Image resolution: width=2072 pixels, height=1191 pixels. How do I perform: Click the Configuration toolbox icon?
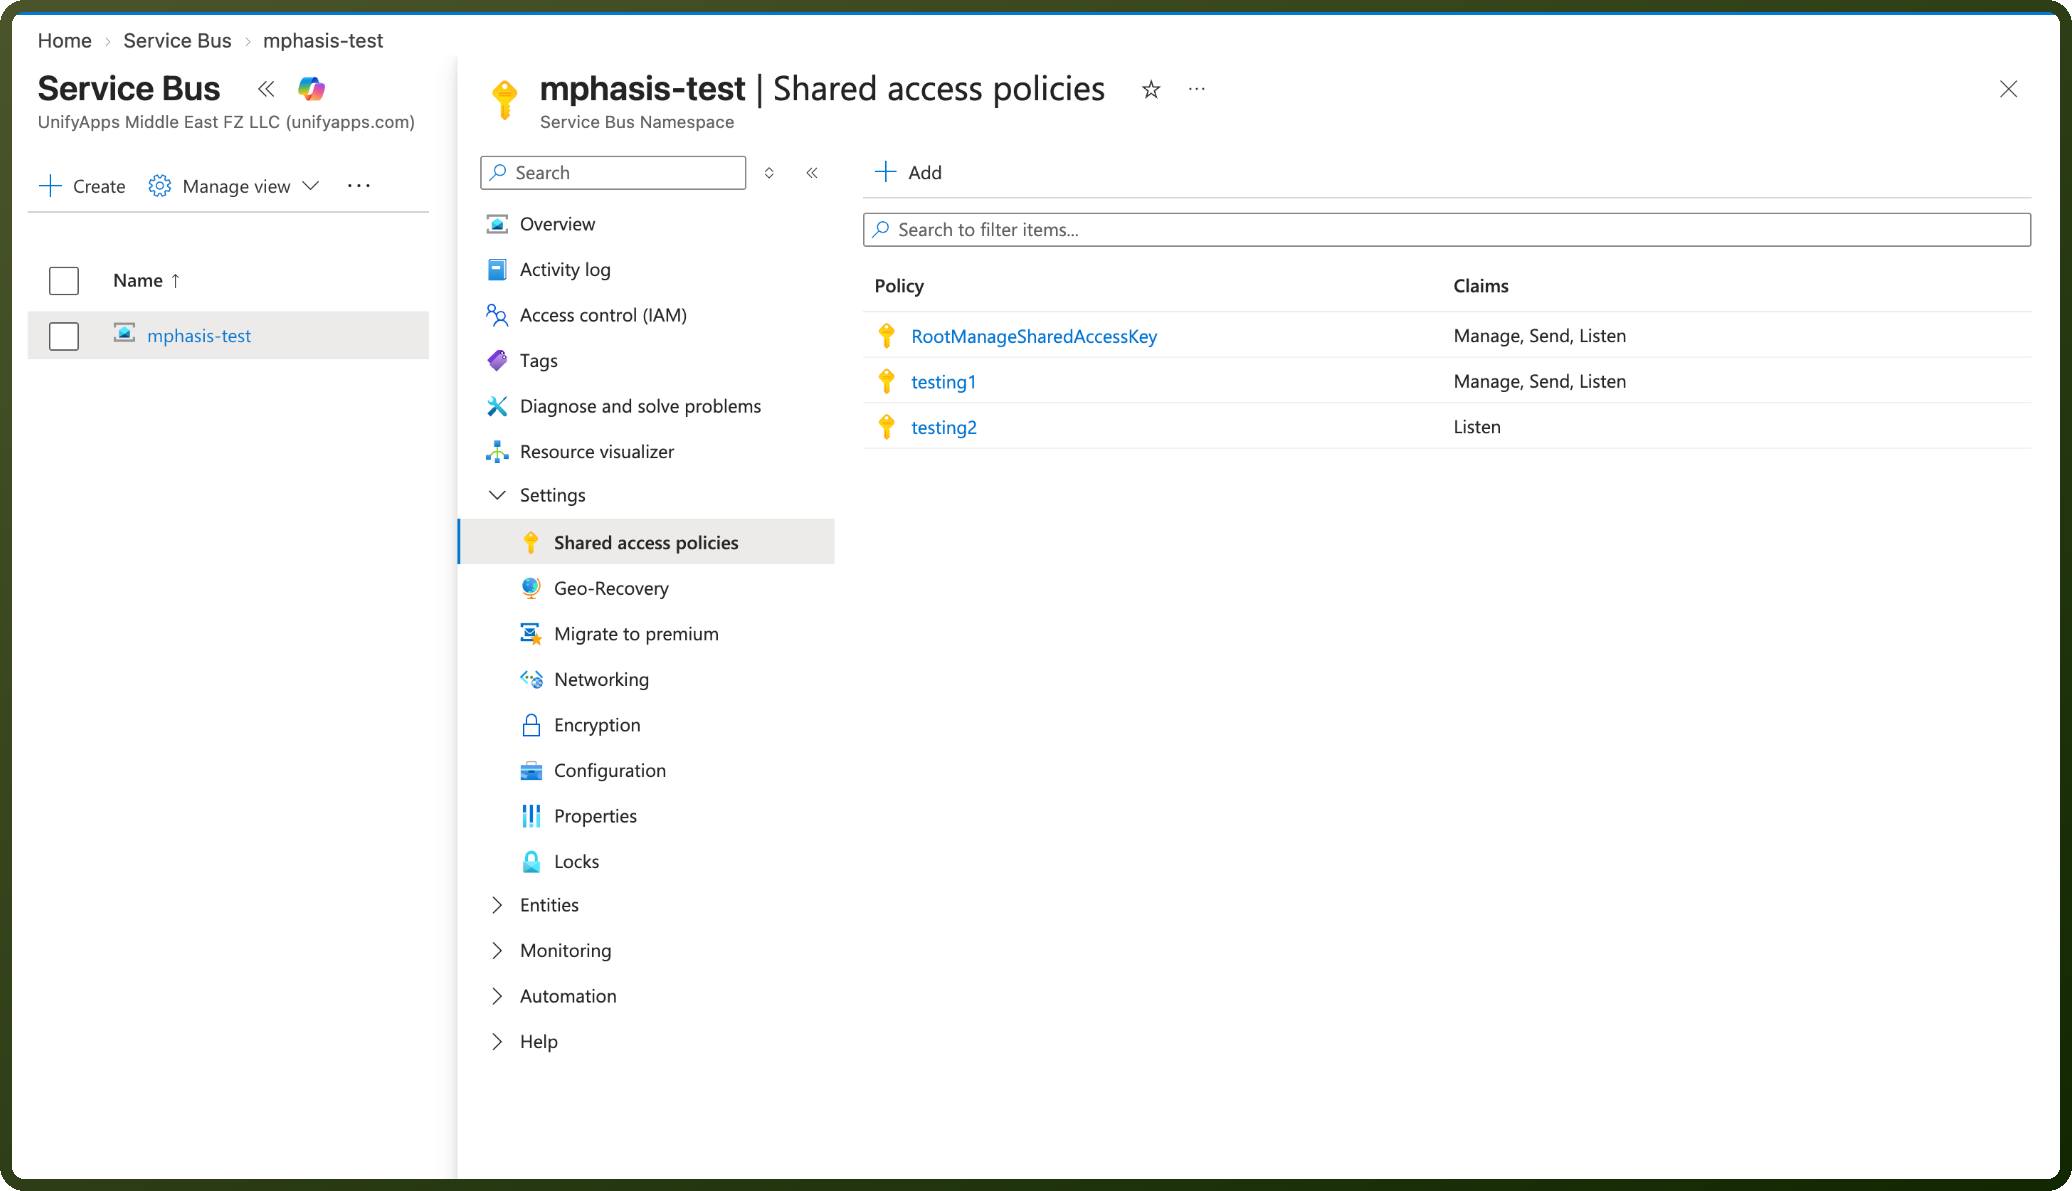(531, 771)
